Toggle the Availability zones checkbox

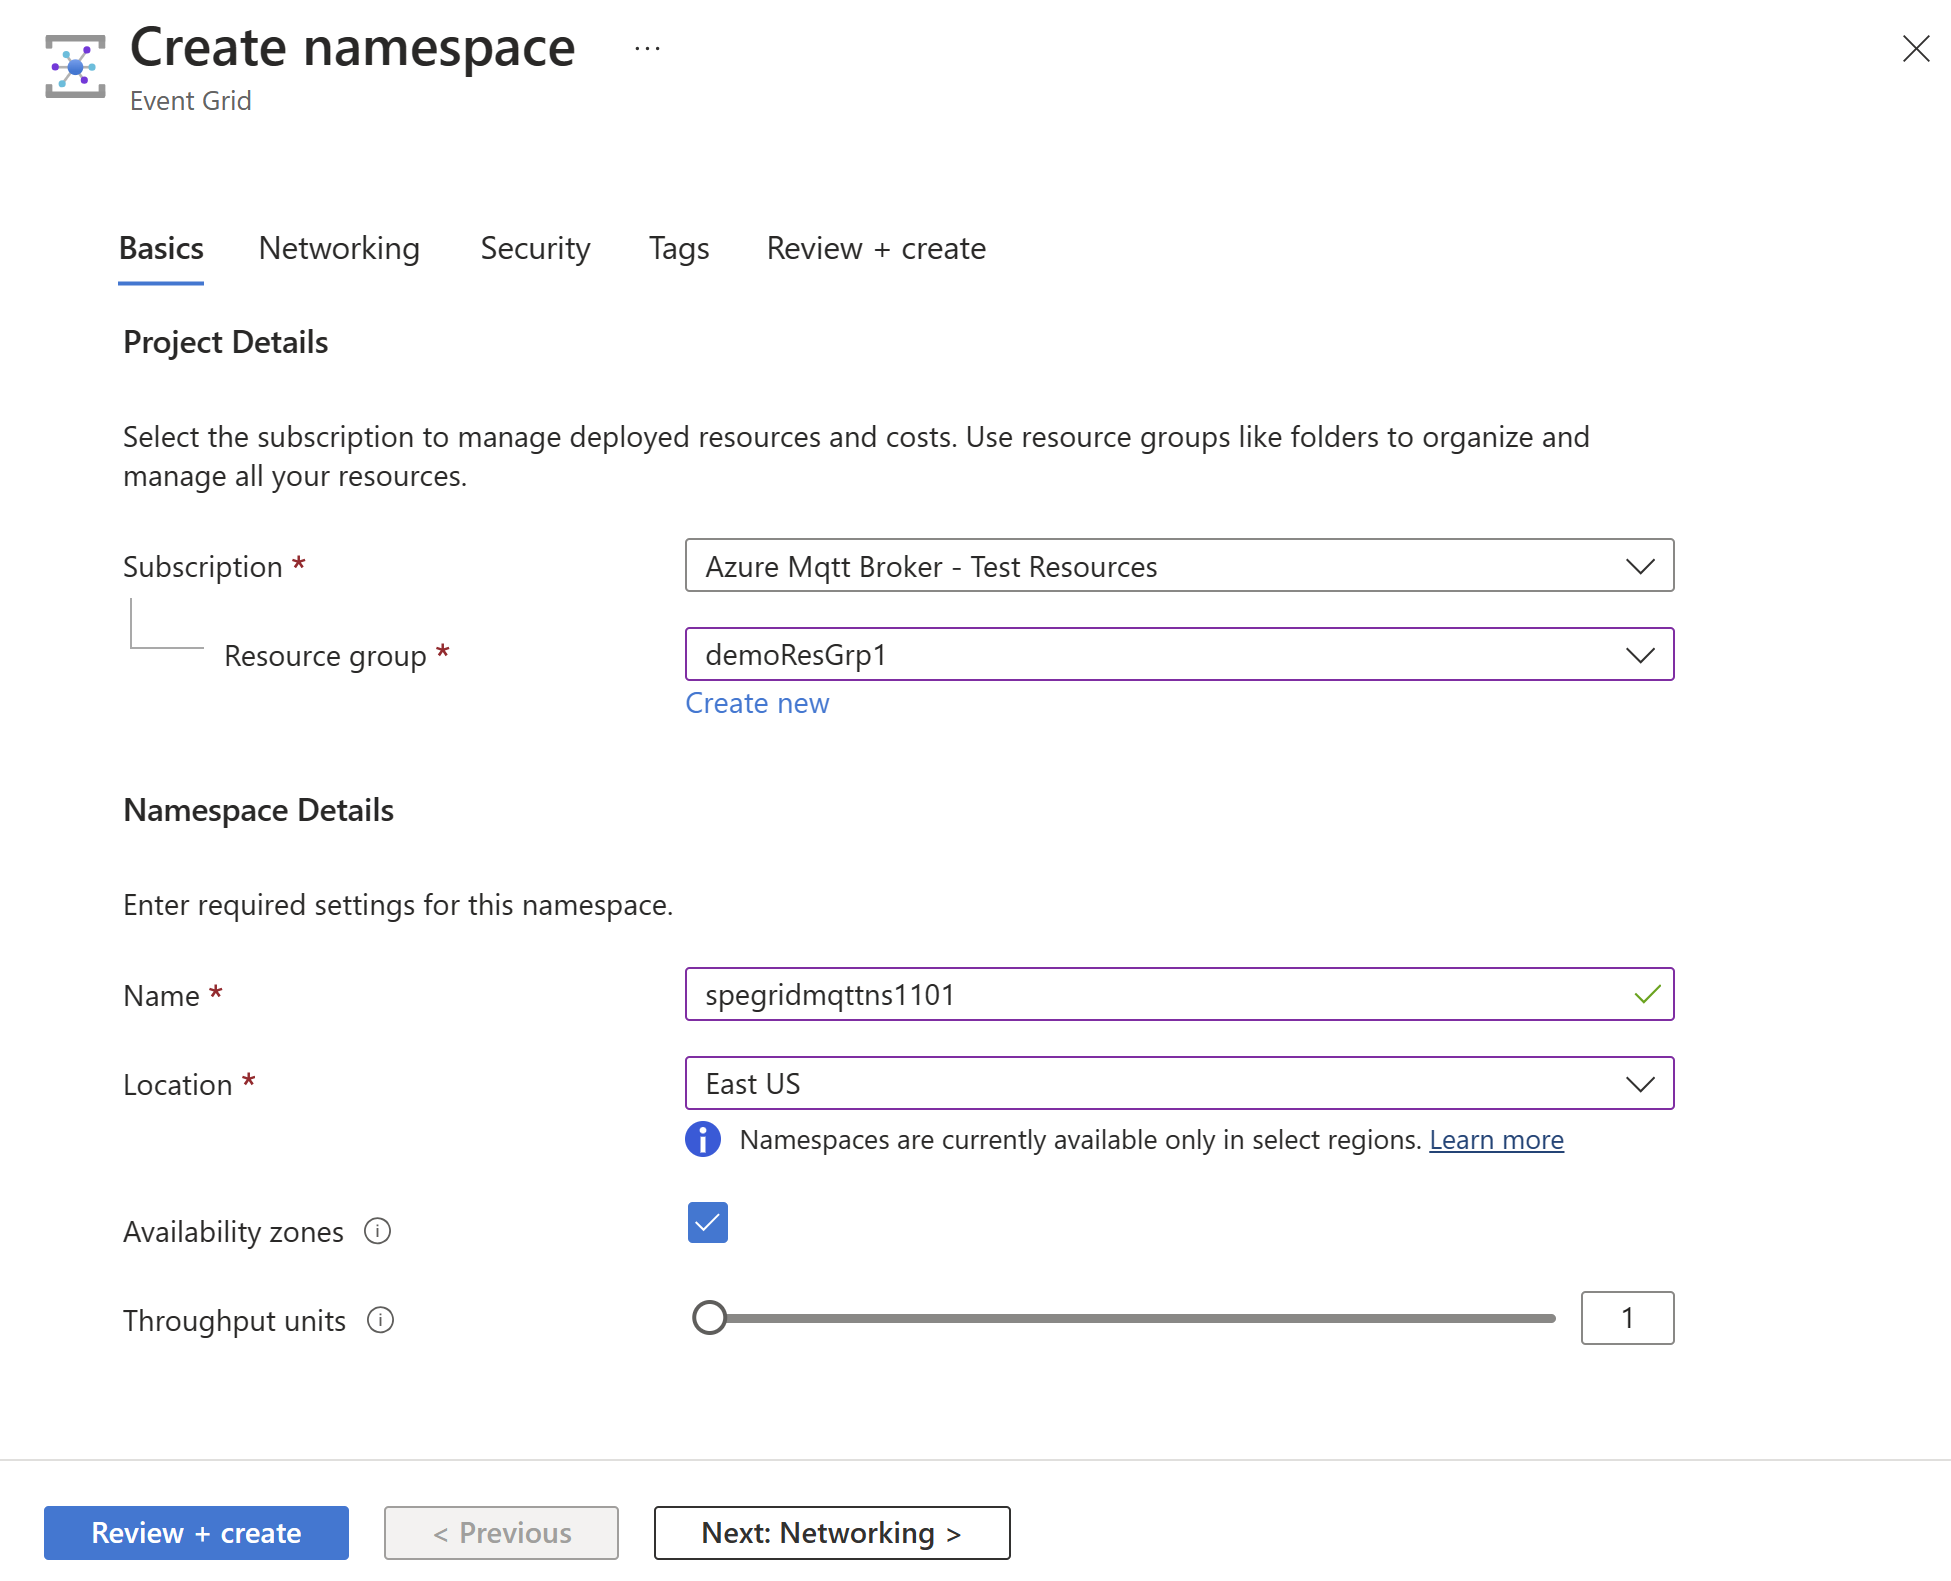click(707, 1223)
